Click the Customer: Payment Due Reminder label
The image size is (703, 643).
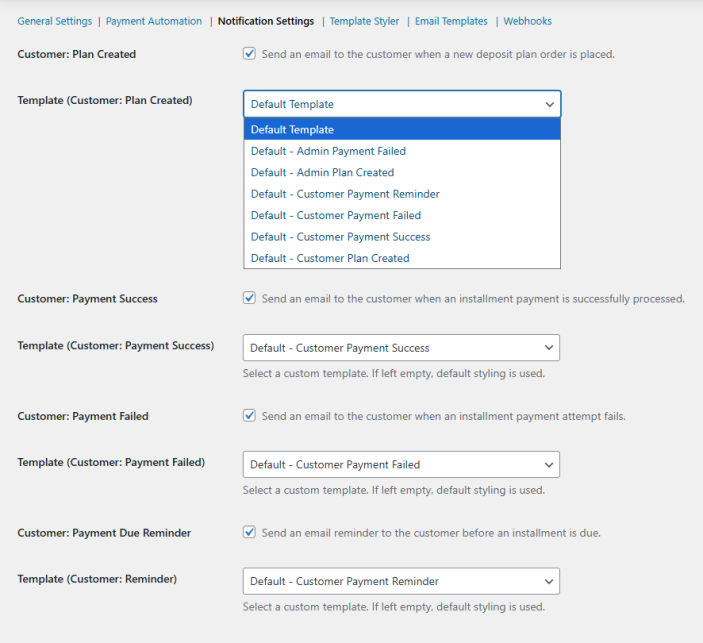104,533
